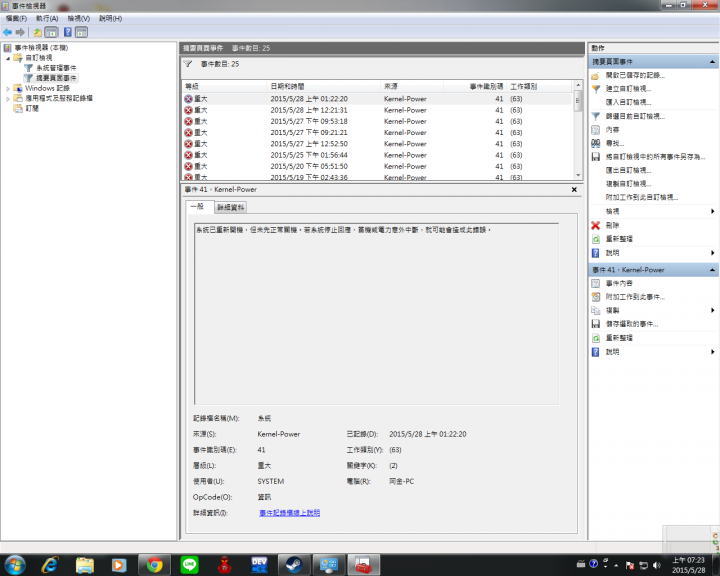
Task: Toggle the console tree pane toolbar icon
Action: 51,32
